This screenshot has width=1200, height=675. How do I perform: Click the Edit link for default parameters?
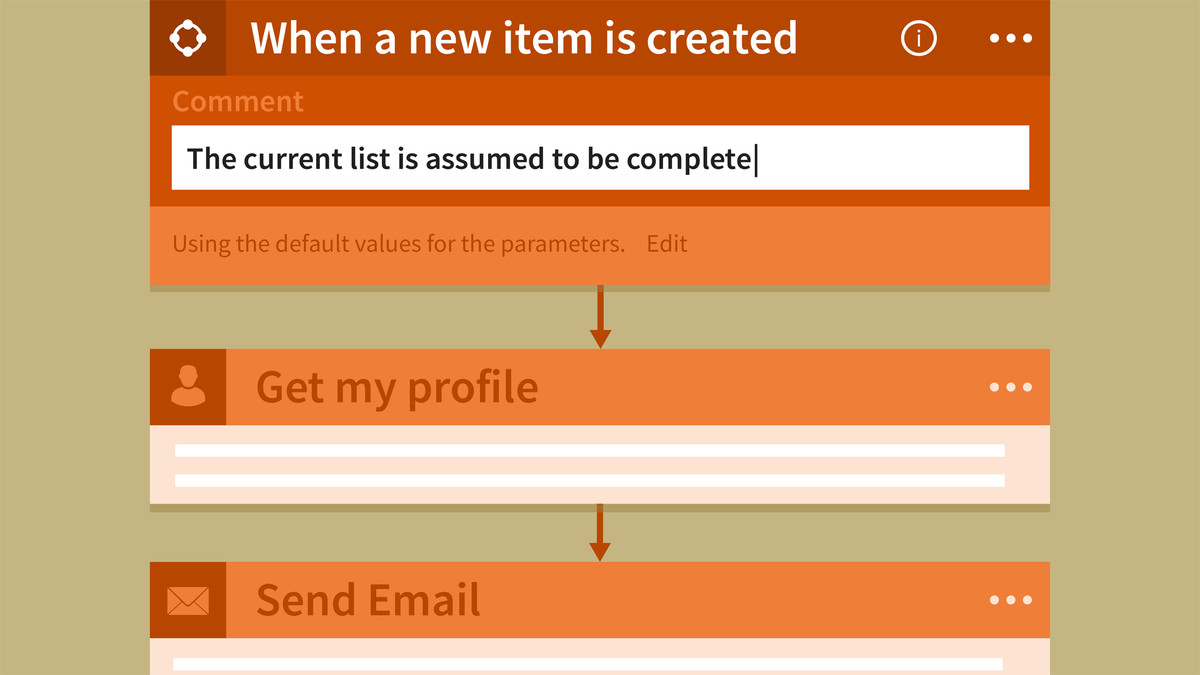coord(667,244)
